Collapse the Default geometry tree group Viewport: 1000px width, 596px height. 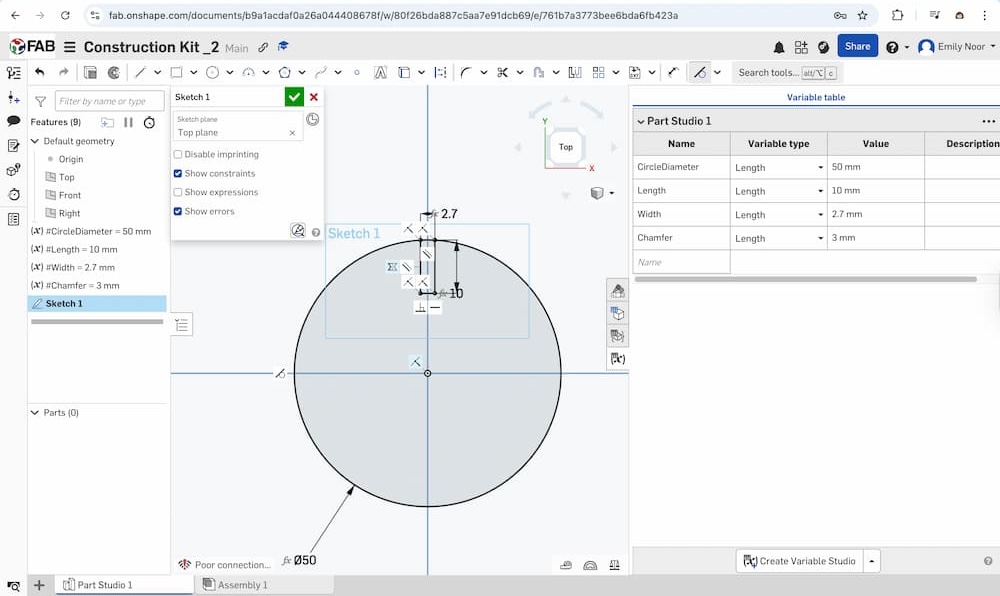[35, 141]
